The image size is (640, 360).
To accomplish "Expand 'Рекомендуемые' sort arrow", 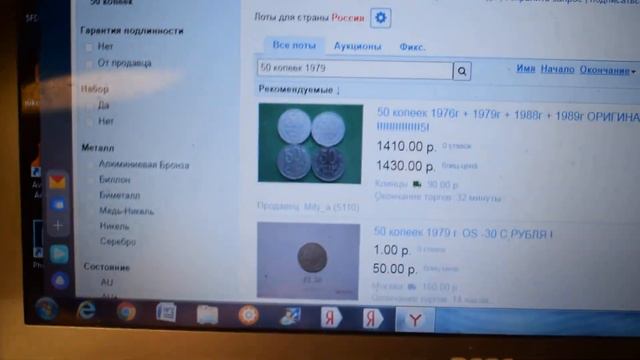I will (x=338, y=90).
